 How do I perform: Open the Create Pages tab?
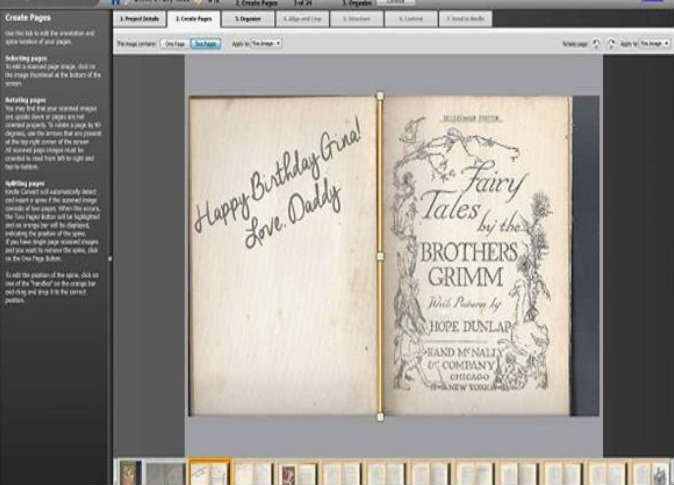click(x=193, y=19)
